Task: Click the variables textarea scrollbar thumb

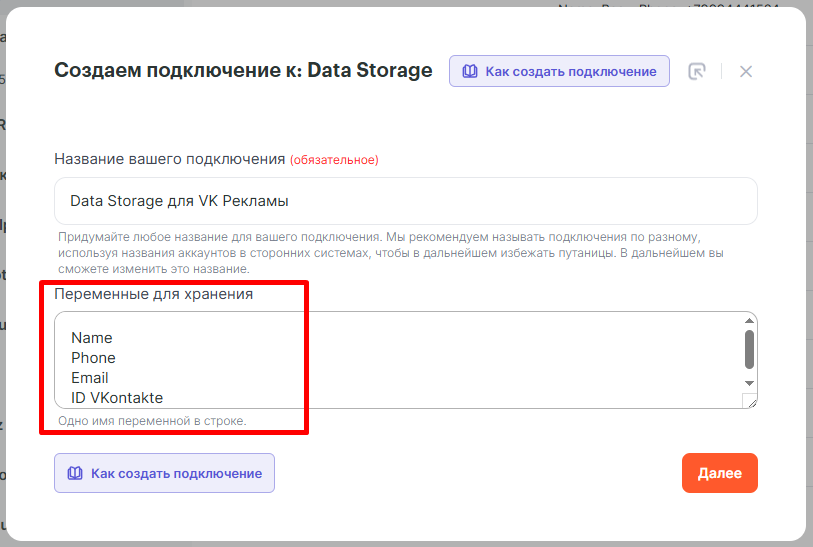Action: click(x=749, y=350)
